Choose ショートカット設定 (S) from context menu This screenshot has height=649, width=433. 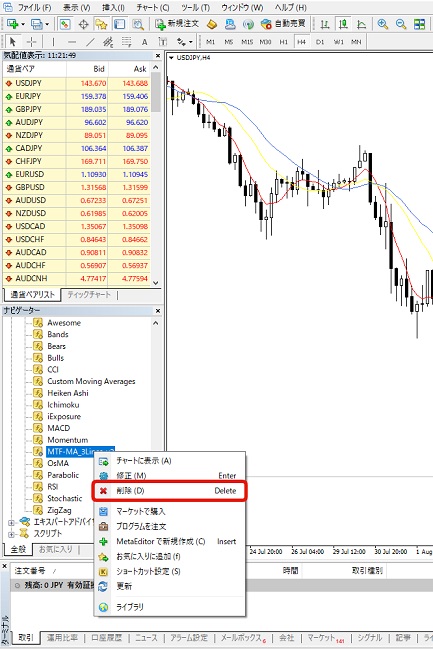pyautogui.click(x=170, y=571)
